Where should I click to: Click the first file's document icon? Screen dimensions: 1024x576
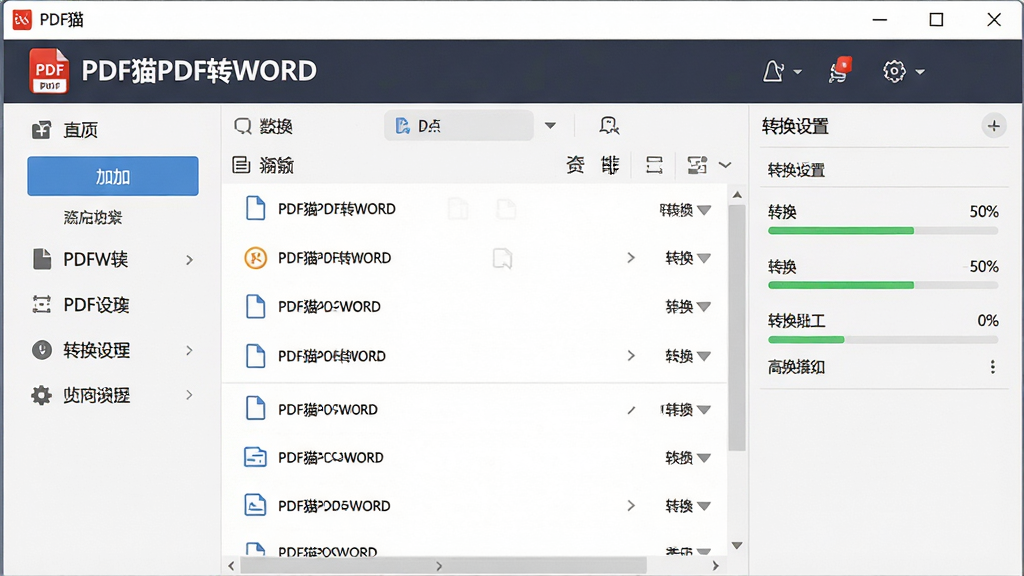(x=255, y=209)
